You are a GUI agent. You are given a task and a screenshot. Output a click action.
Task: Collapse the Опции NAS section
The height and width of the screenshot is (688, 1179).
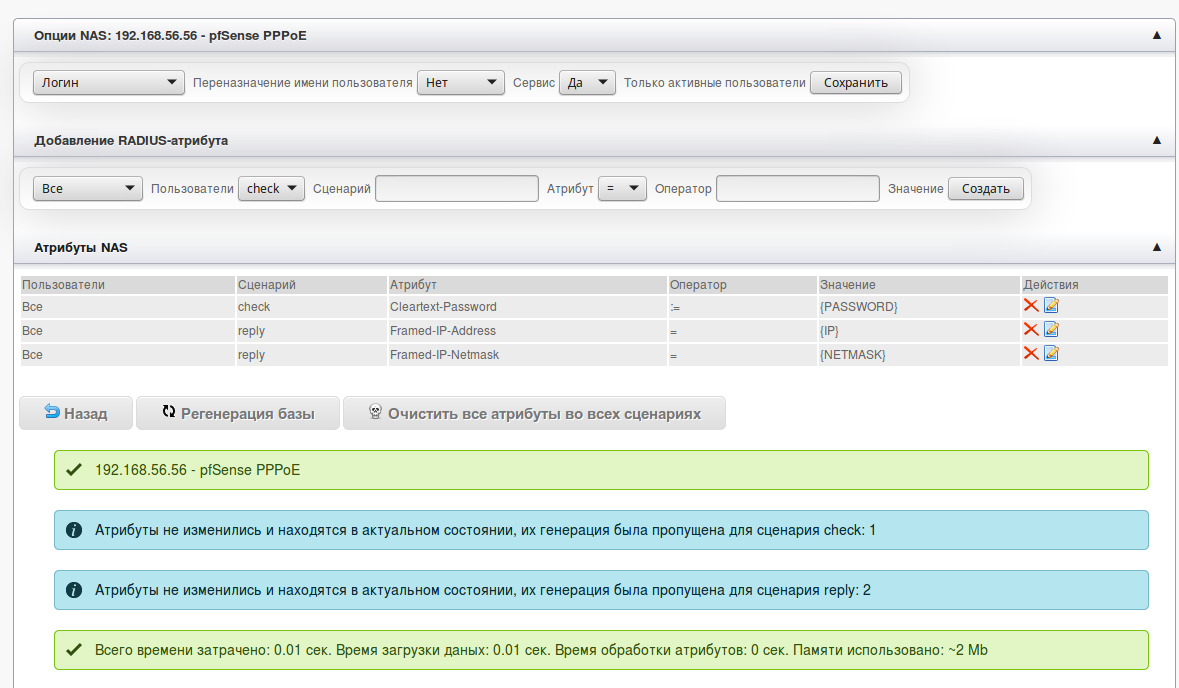(1156, 35)
